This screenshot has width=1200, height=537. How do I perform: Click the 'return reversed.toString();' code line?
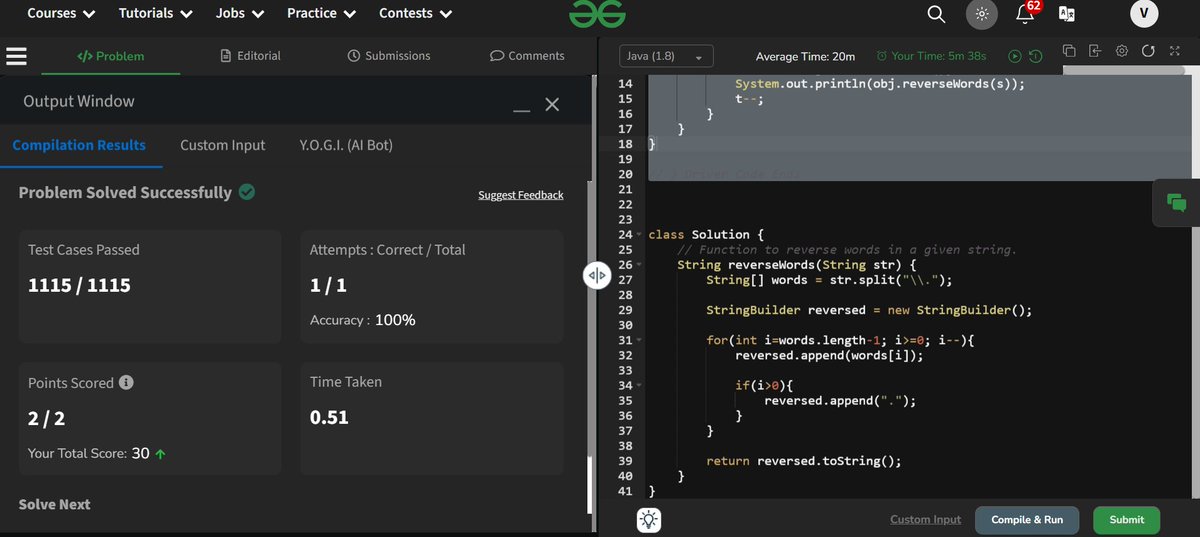[804, 461]
